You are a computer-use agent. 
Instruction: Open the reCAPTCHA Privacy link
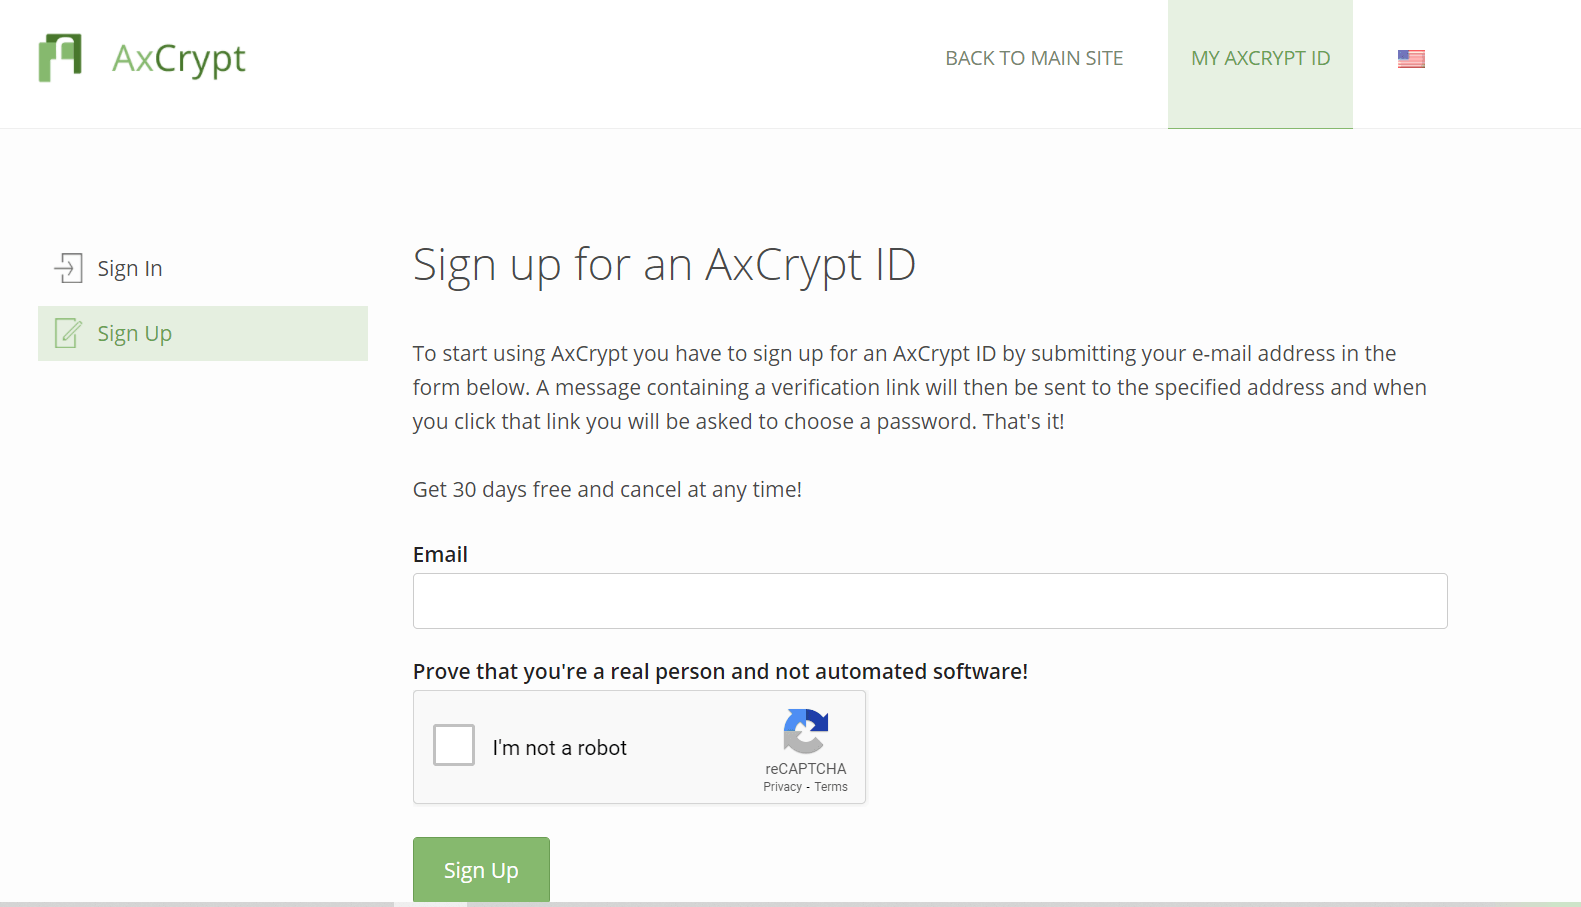pyautogui.click(x=783, y=786)
